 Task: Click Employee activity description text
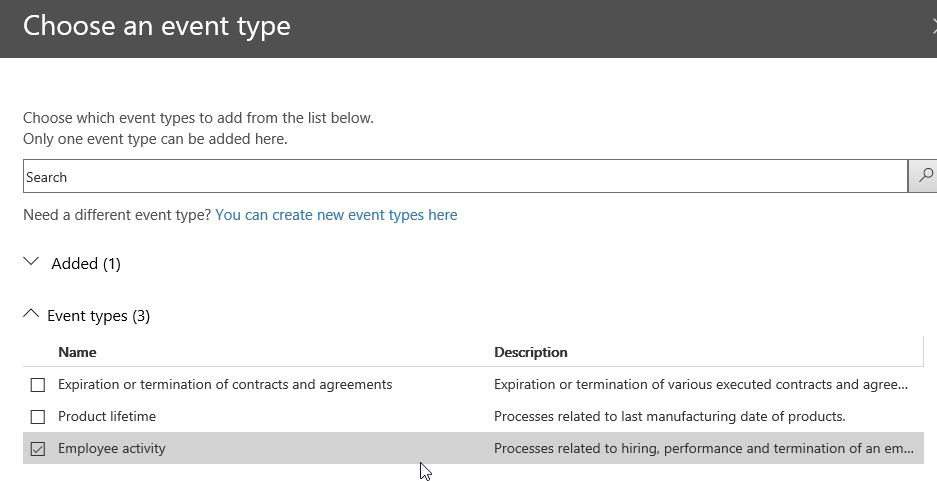tap(702, 449)
